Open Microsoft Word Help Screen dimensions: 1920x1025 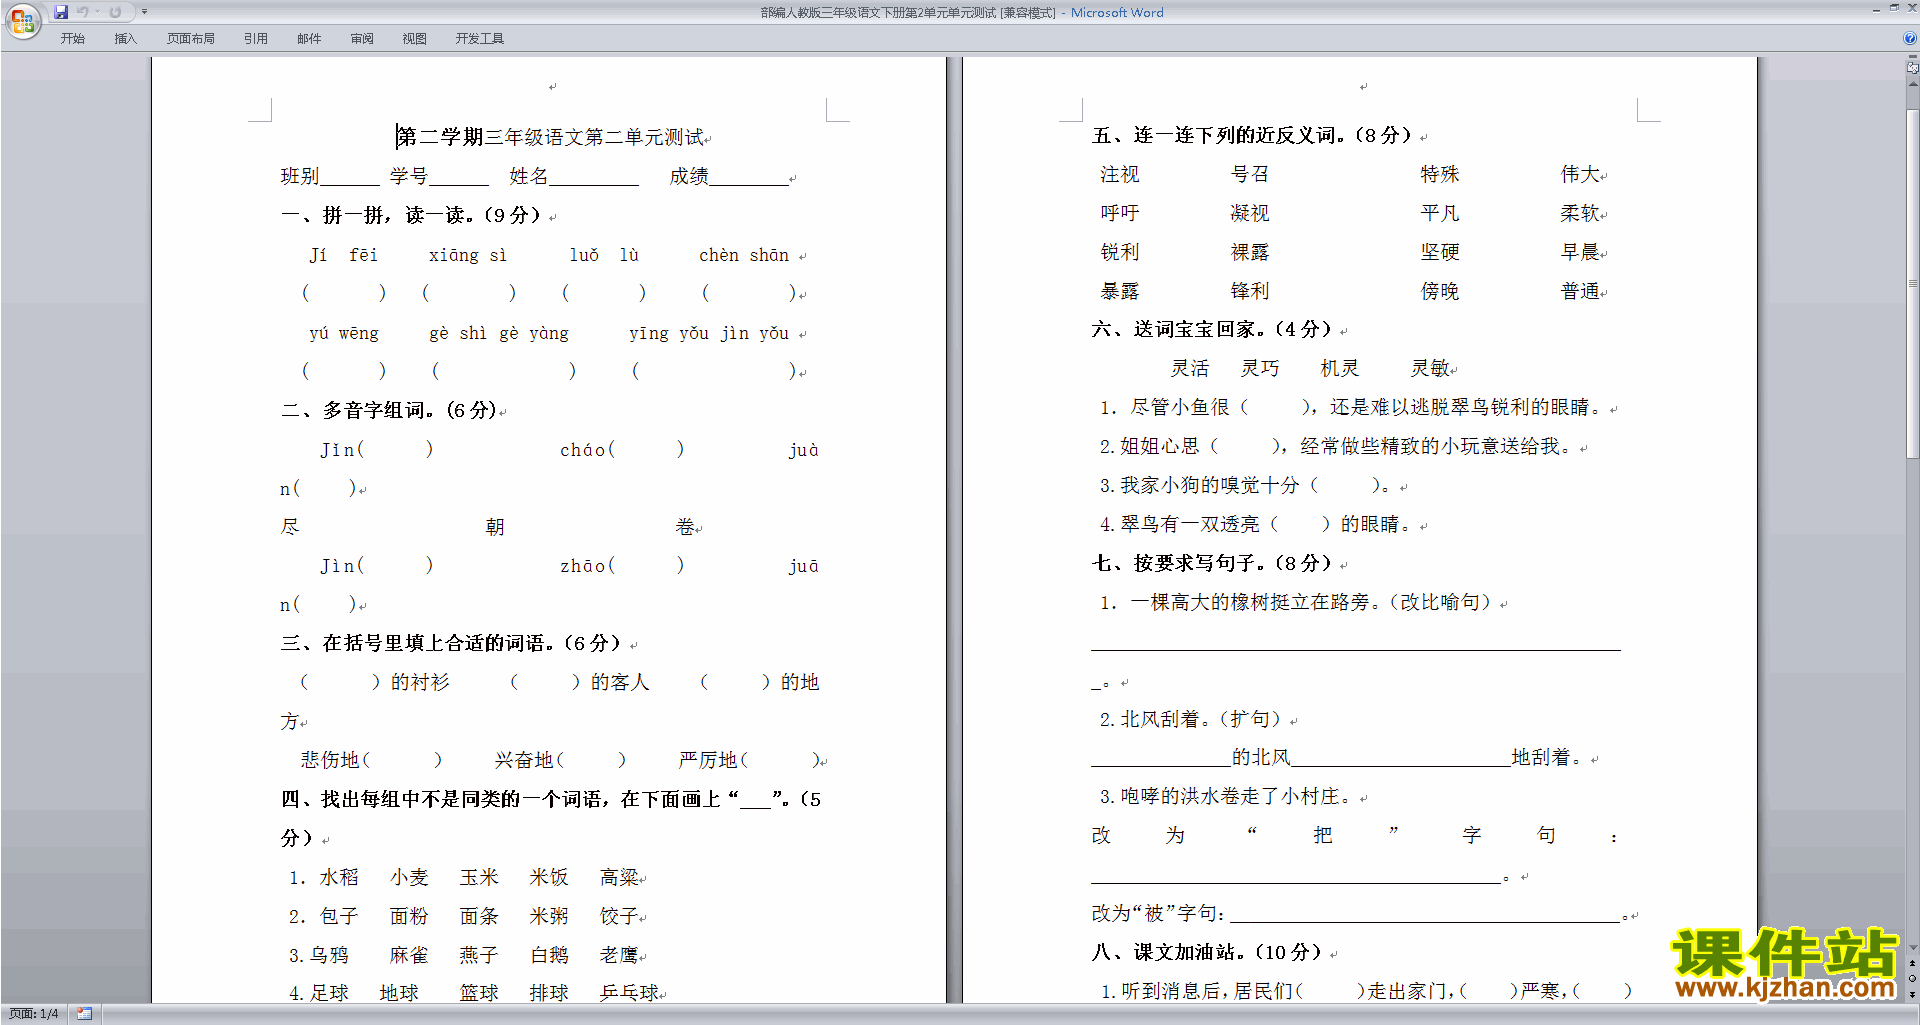[1910, 39]
